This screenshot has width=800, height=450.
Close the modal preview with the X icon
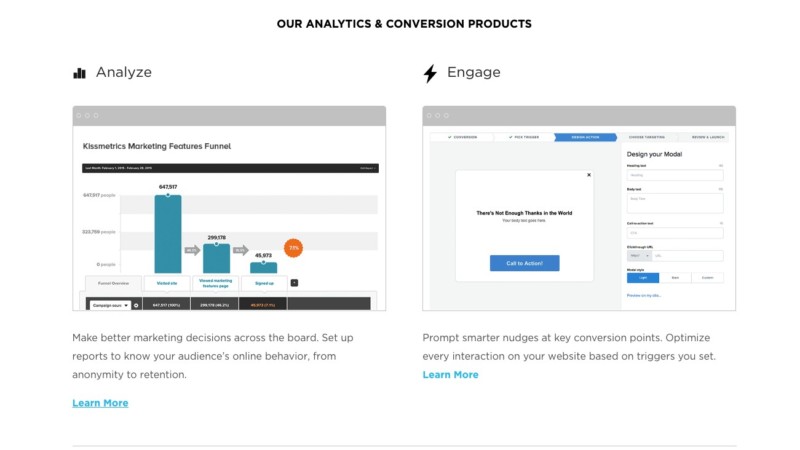point(589,175)
